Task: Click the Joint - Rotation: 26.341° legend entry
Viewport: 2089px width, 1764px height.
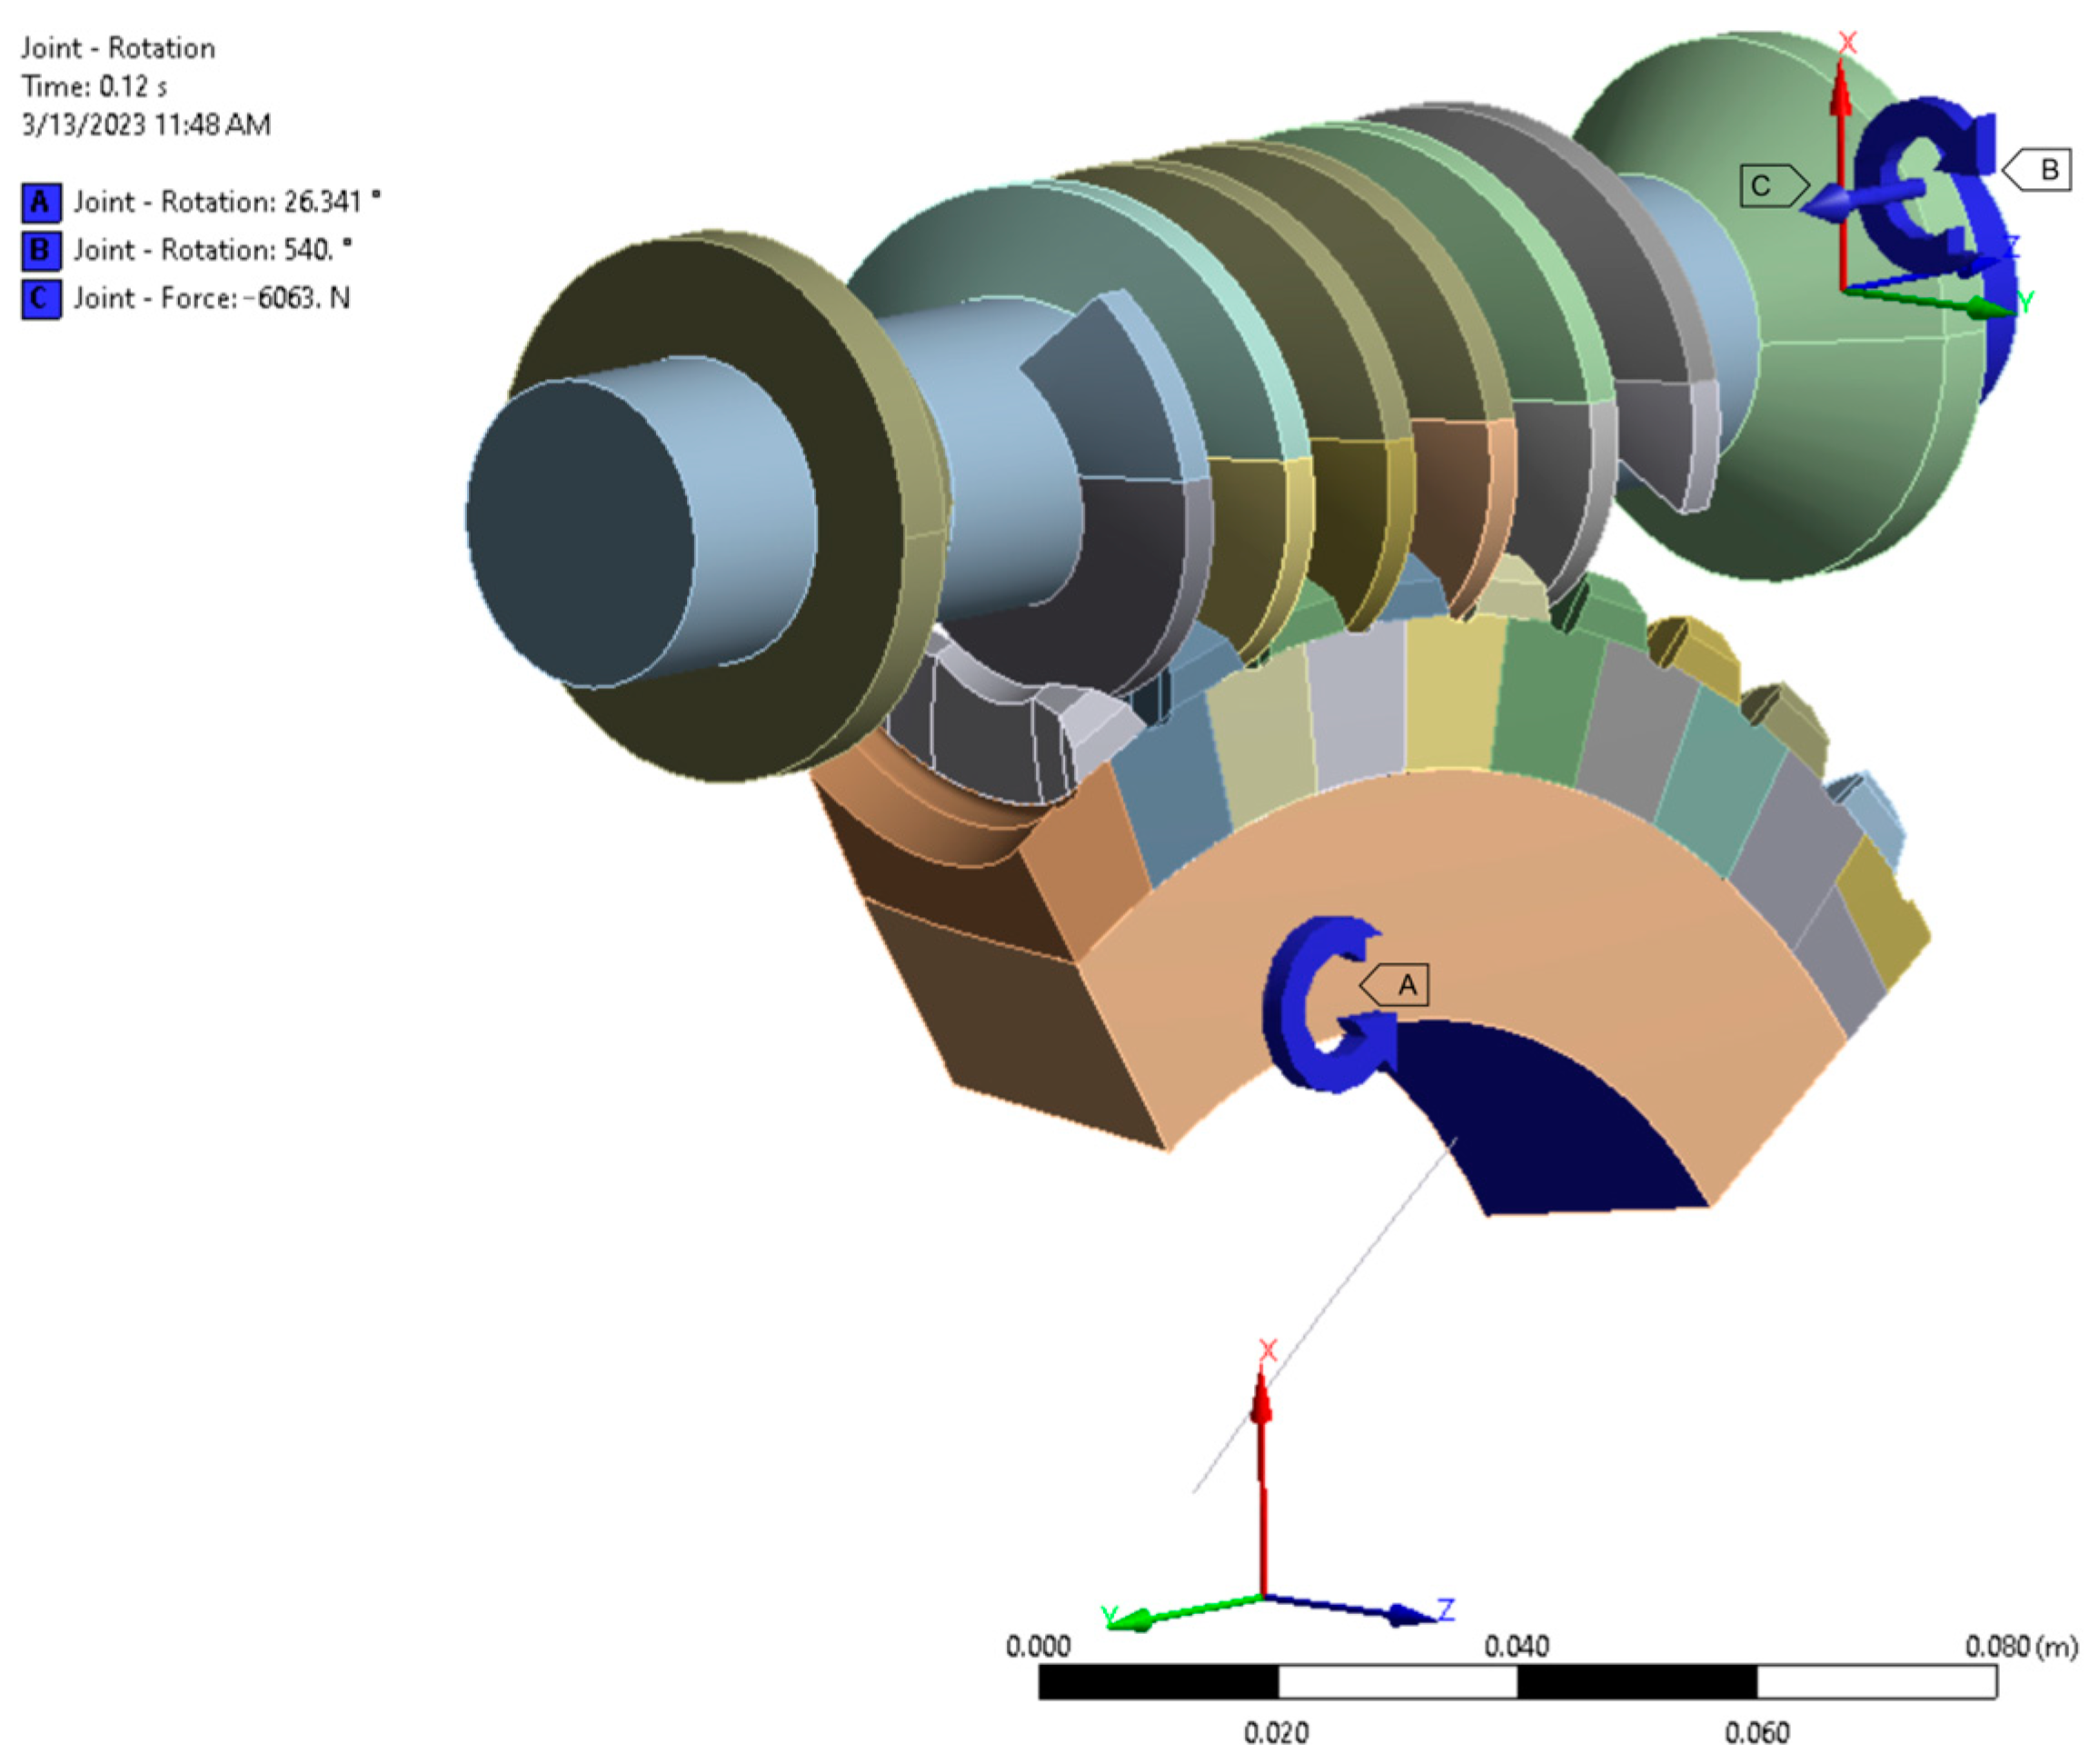Action: pos(226,203)
